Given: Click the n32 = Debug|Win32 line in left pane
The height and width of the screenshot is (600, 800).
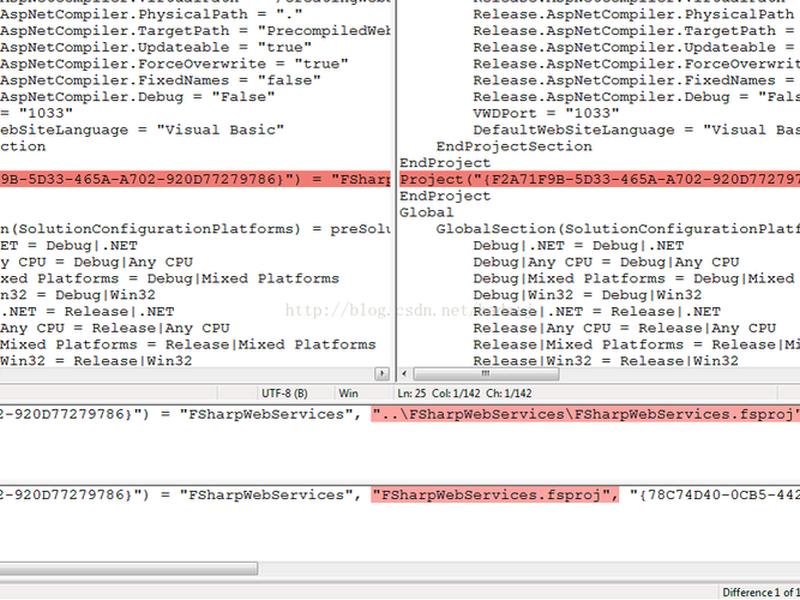Looking at the screenshot, I should coord(78,295).
